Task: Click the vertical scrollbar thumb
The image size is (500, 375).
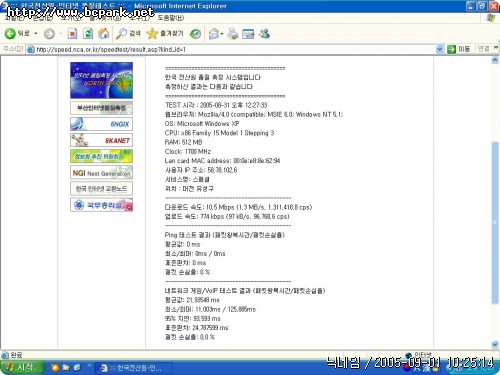Action: [x=495, y=223]
